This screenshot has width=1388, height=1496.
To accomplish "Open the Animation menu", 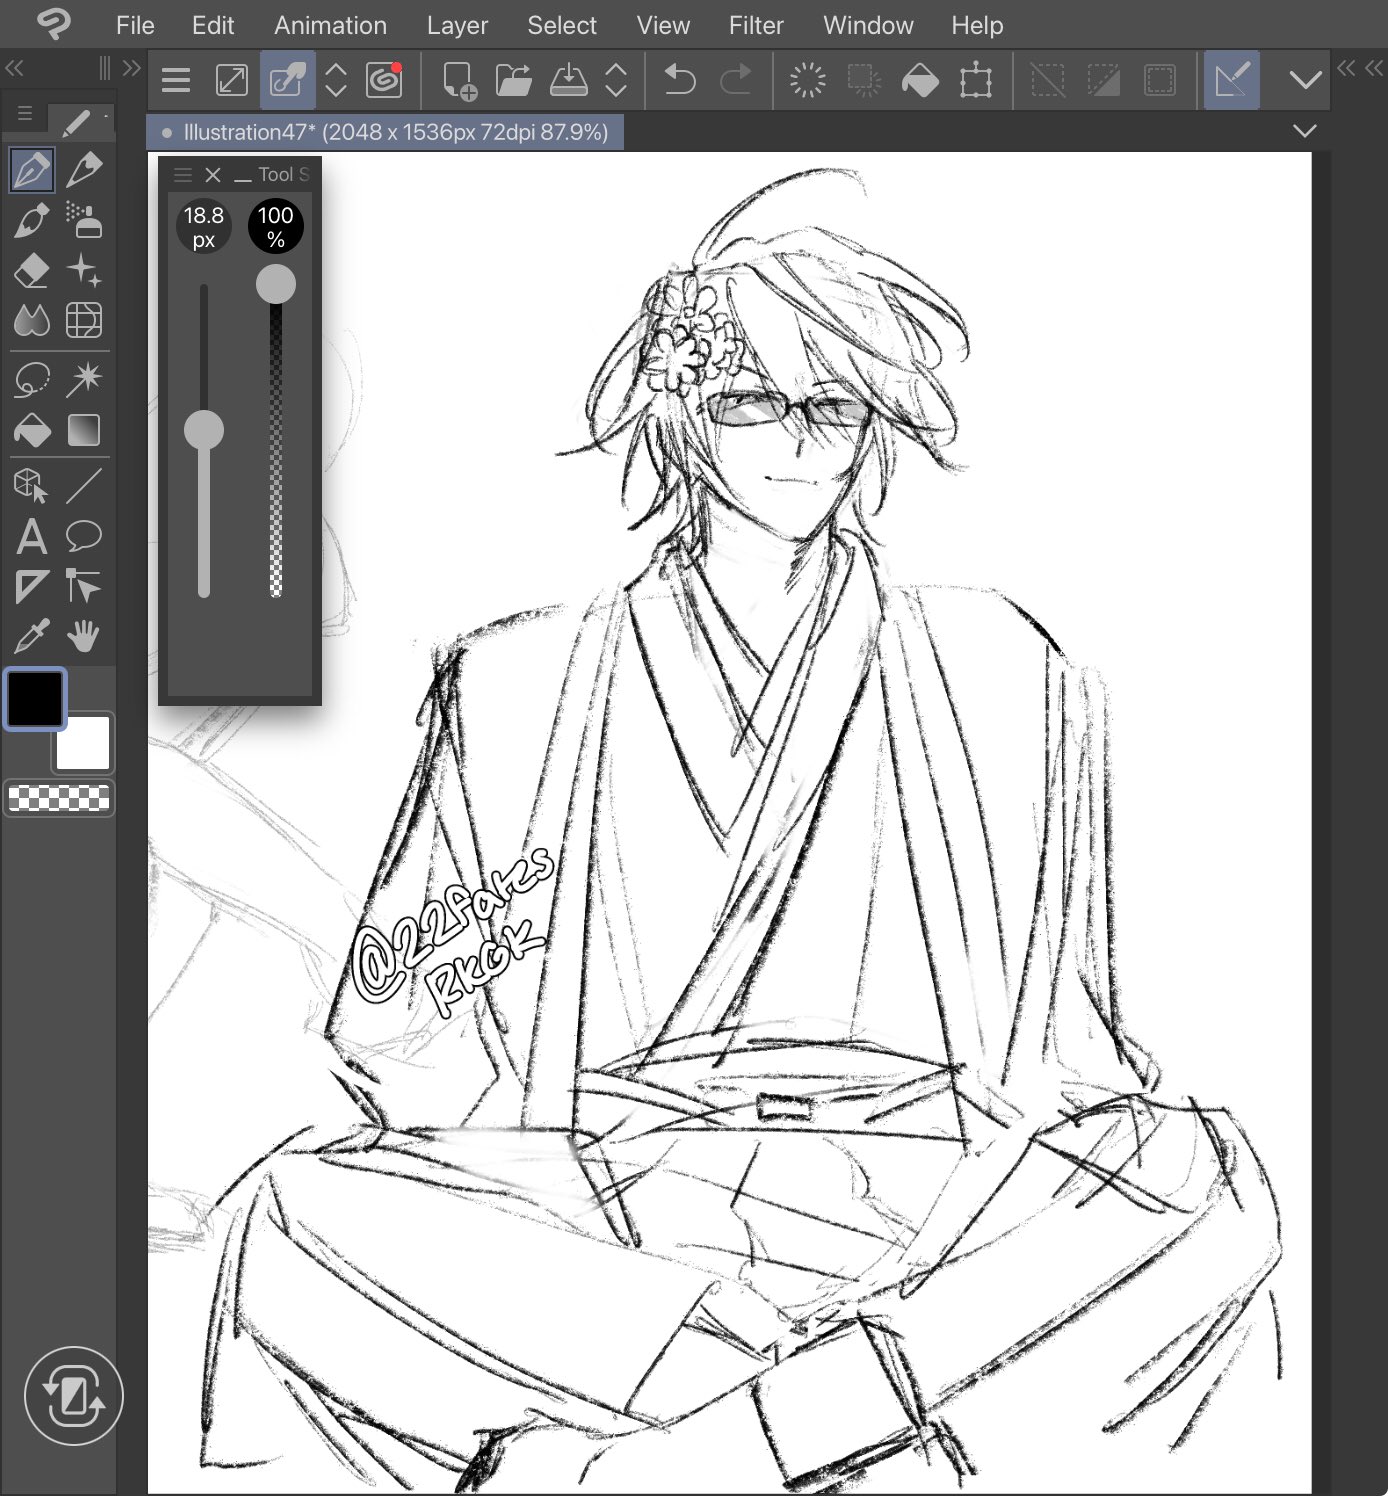I will (330, 25).
